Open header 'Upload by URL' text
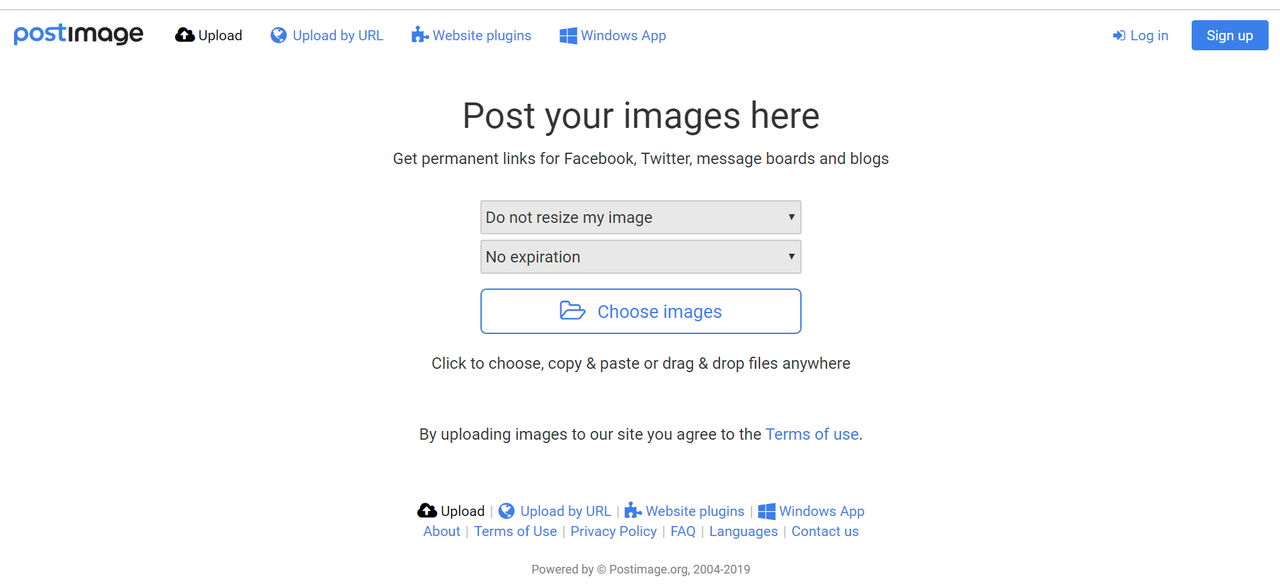1280x585 pixels. [x=338, y=35]
